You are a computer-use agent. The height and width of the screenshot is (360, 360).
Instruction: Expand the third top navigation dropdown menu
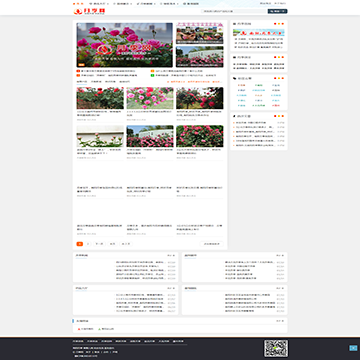[146, 4]
